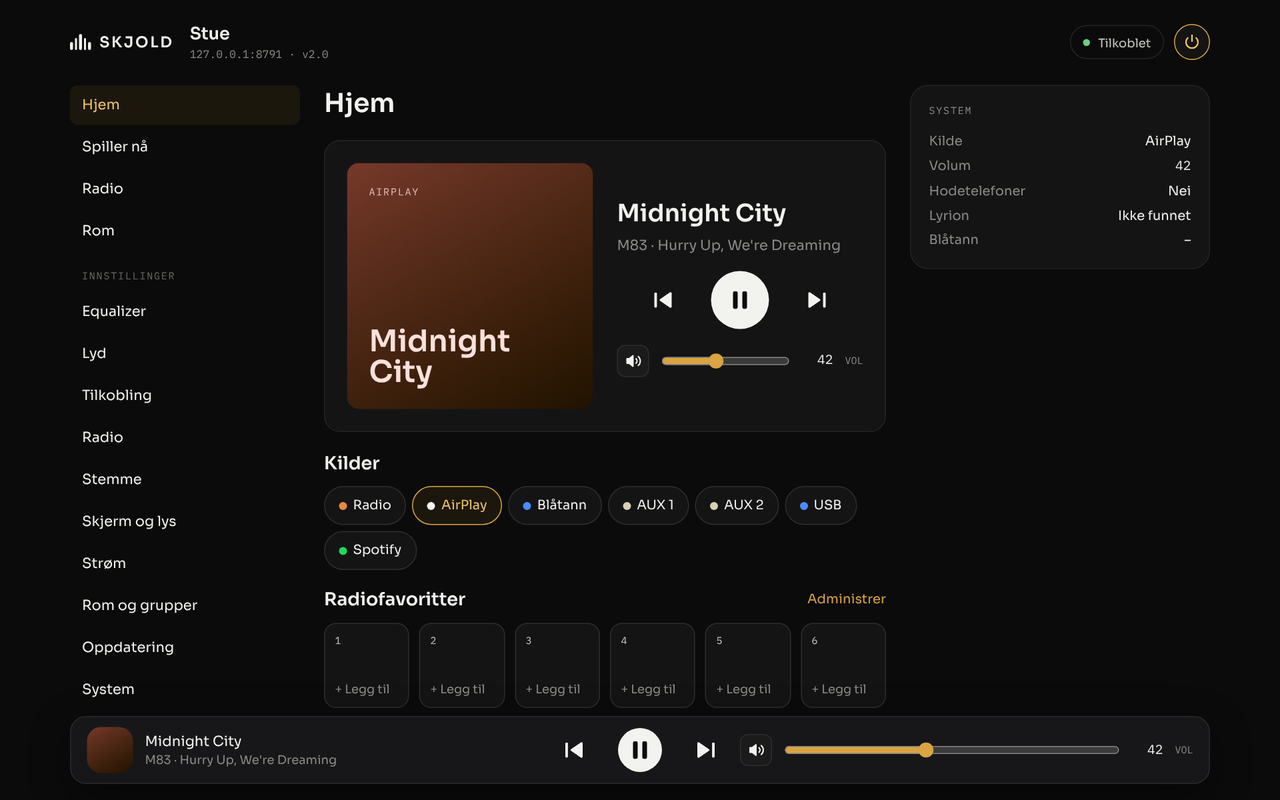Switch source to Blåtann

(555, 505)
